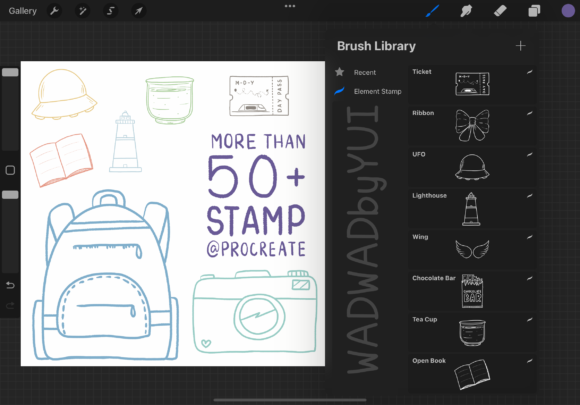Click the Brush Library title
The width and height of the screenshot is (580, 405).
point(376,46)
